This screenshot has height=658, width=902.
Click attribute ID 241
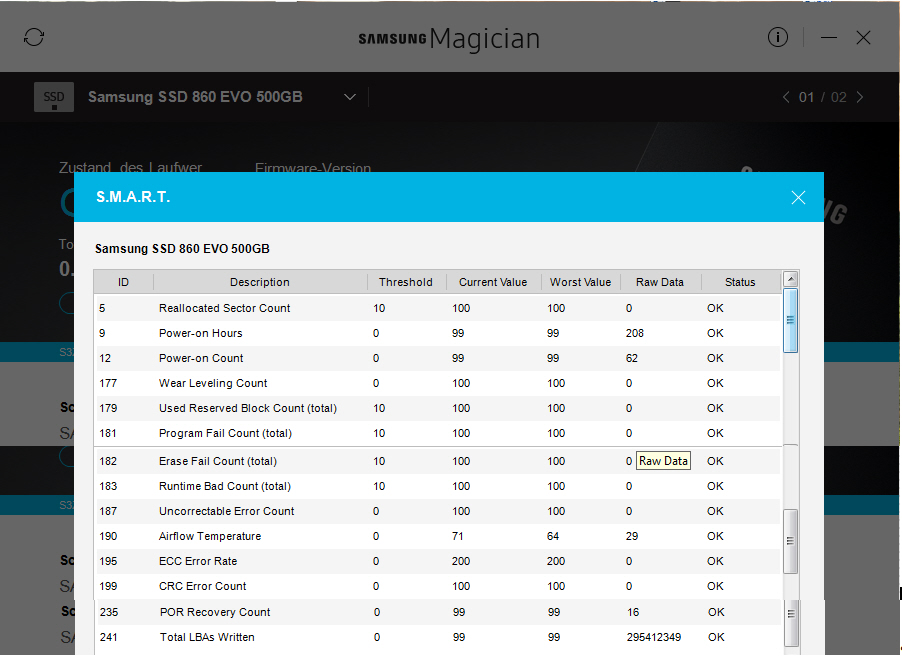point(109,637)
